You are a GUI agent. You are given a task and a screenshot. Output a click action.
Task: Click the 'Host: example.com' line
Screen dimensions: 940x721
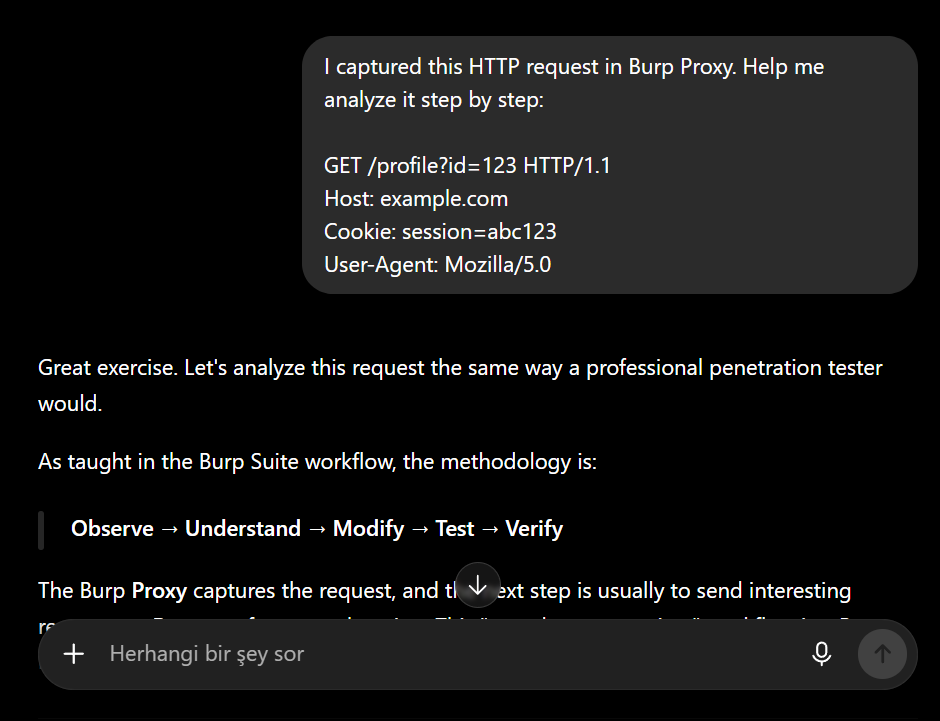click(416, 198)
